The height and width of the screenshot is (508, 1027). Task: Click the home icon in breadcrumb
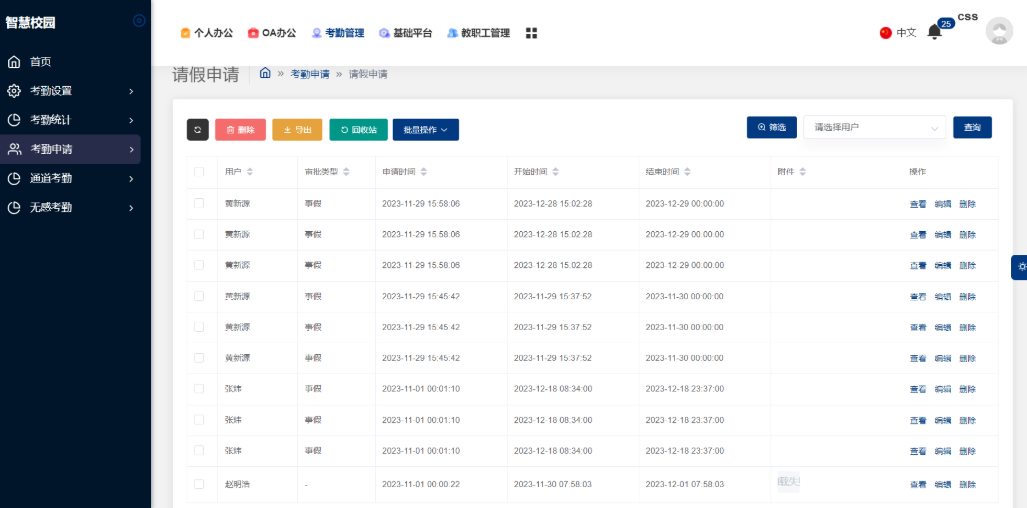[x=265, y=73]
